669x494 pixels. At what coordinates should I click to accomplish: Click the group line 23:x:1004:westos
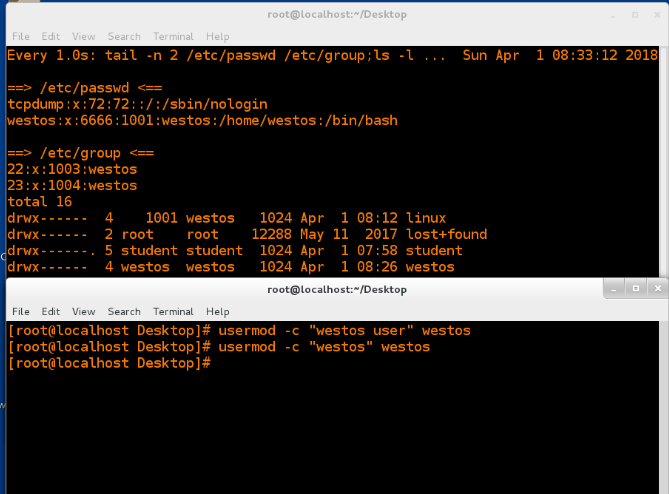pos(72,186)
